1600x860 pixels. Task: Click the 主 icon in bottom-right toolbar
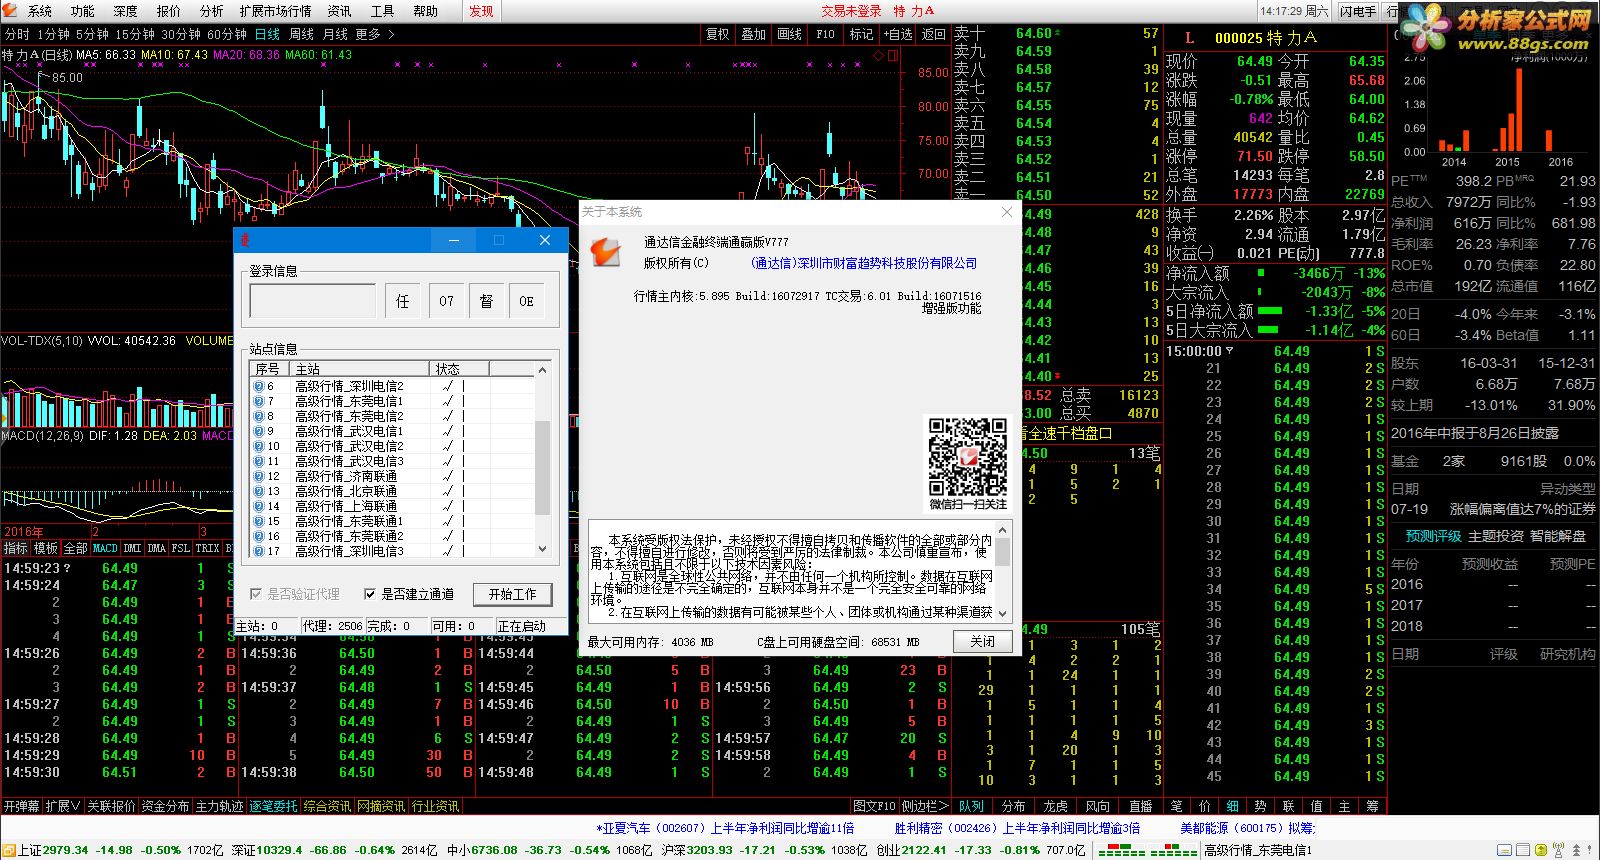pyautogui.click(x=1344, y=806)
